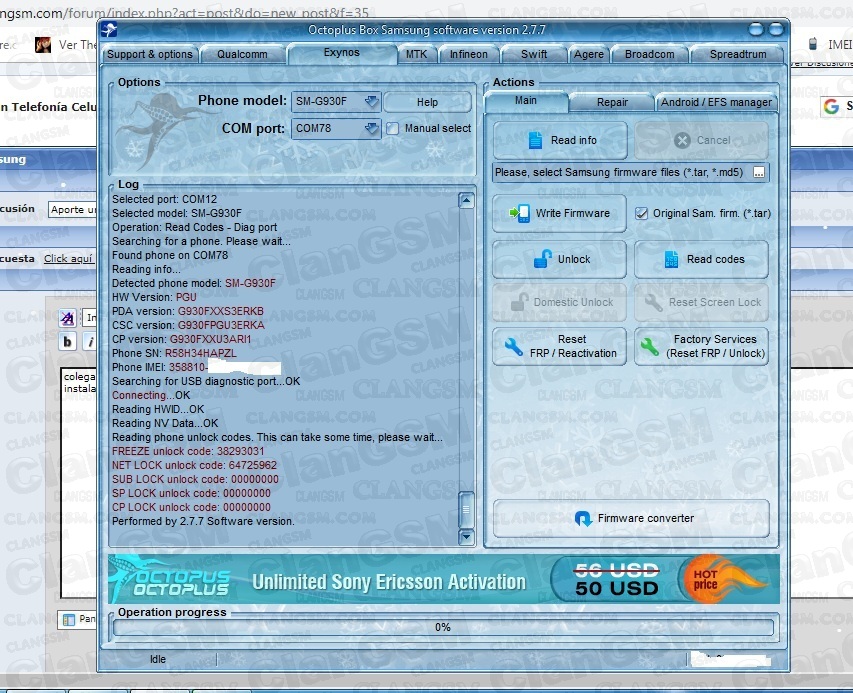Click Reset FRP / Reactivation button
853x693 pixels.
(559, 346)
